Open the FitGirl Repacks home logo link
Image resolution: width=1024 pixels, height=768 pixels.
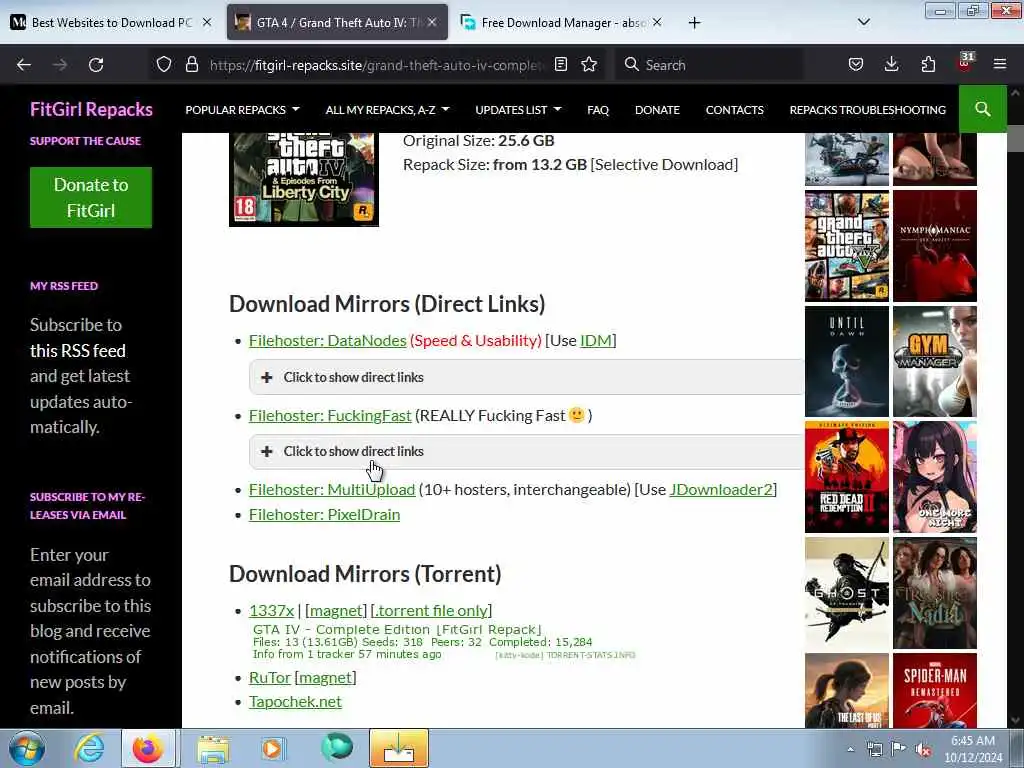[91, 109]
